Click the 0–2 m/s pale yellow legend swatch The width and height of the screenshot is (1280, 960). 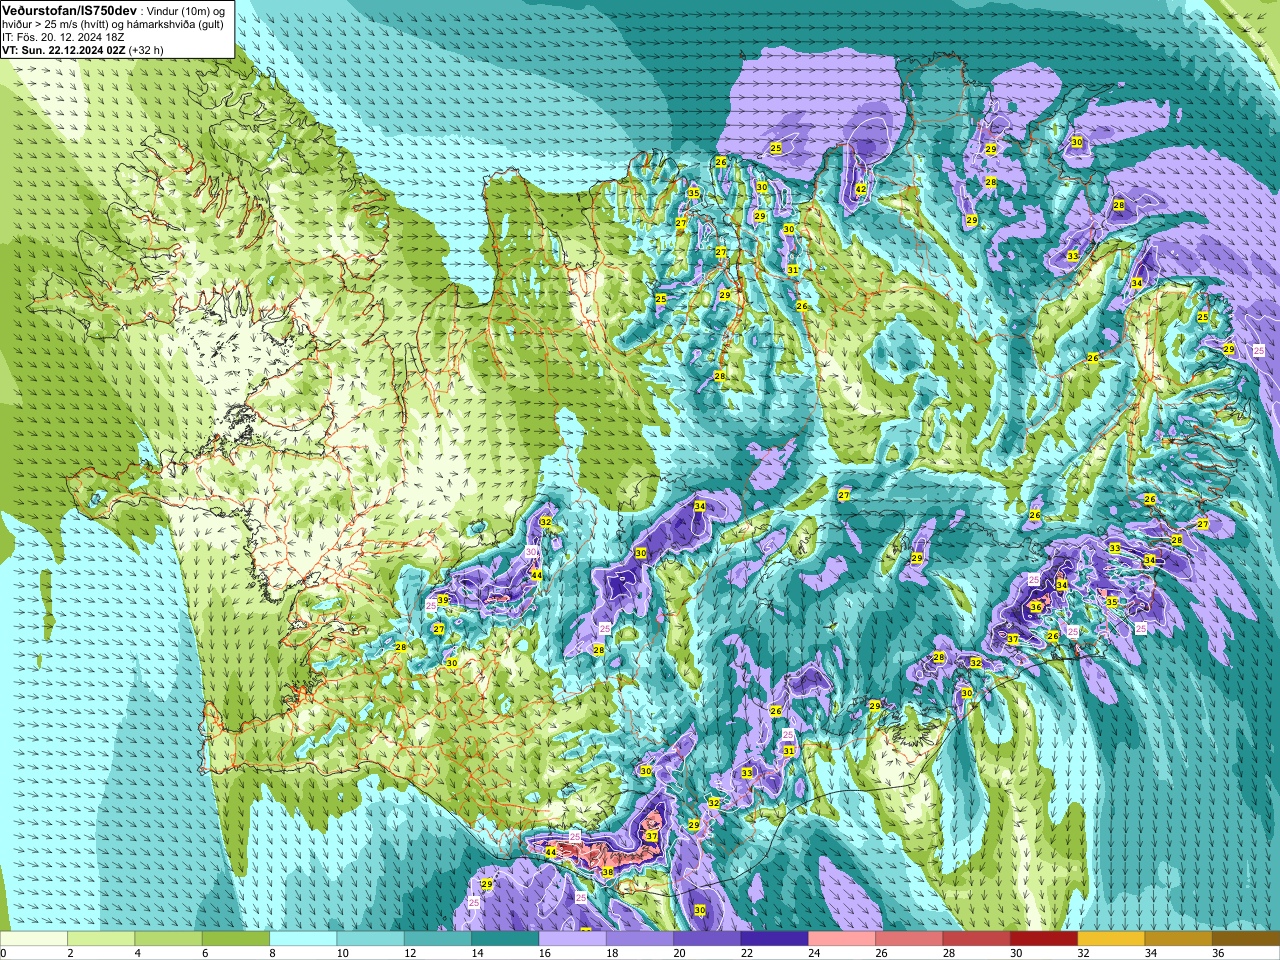pyautogui.click(x=34, y=939)
